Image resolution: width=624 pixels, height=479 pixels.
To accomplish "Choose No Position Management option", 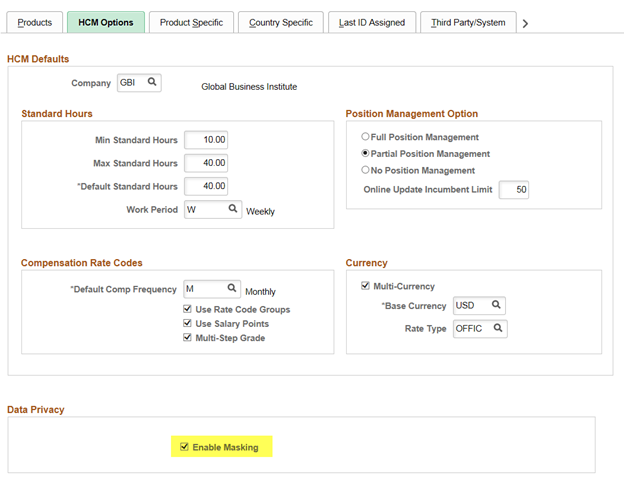I will click(365, 171).
